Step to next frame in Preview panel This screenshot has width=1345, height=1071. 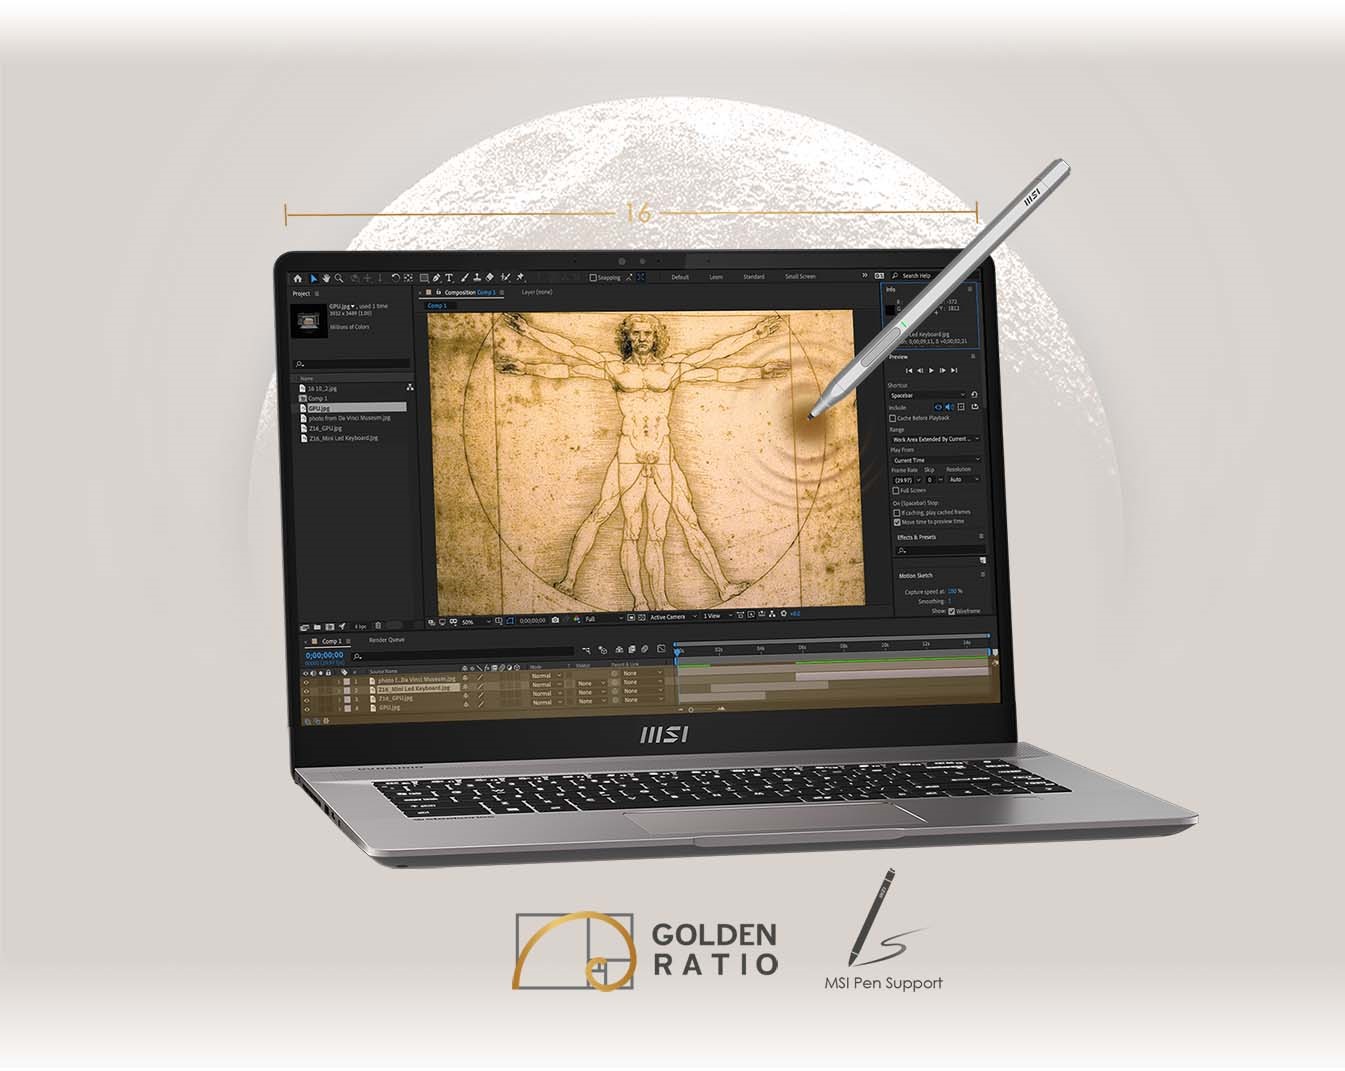pos(942,371)
